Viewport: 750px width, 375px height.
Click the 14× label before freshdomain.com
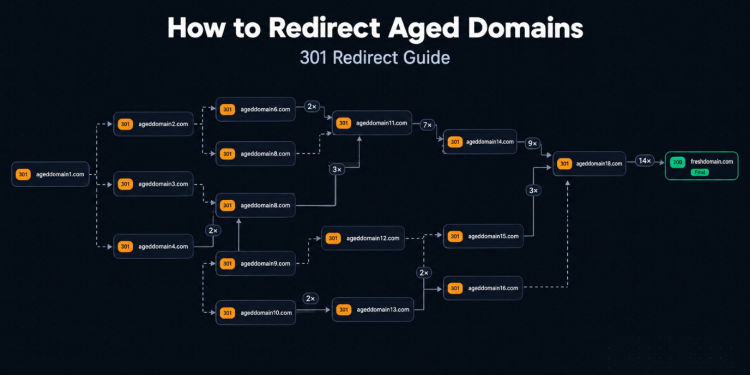(645, 161)
